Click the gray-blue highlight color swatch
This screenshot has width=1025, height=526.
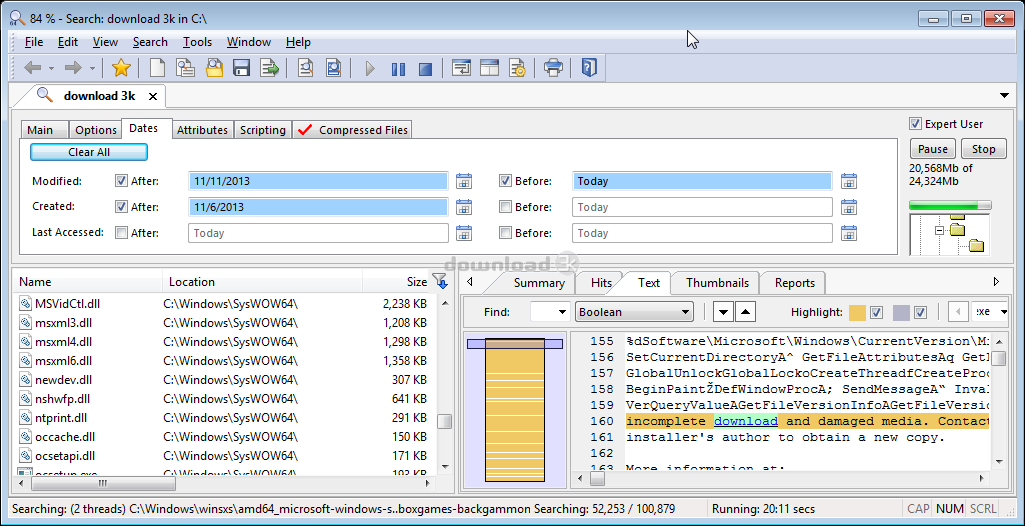click(x=901, y=312)
